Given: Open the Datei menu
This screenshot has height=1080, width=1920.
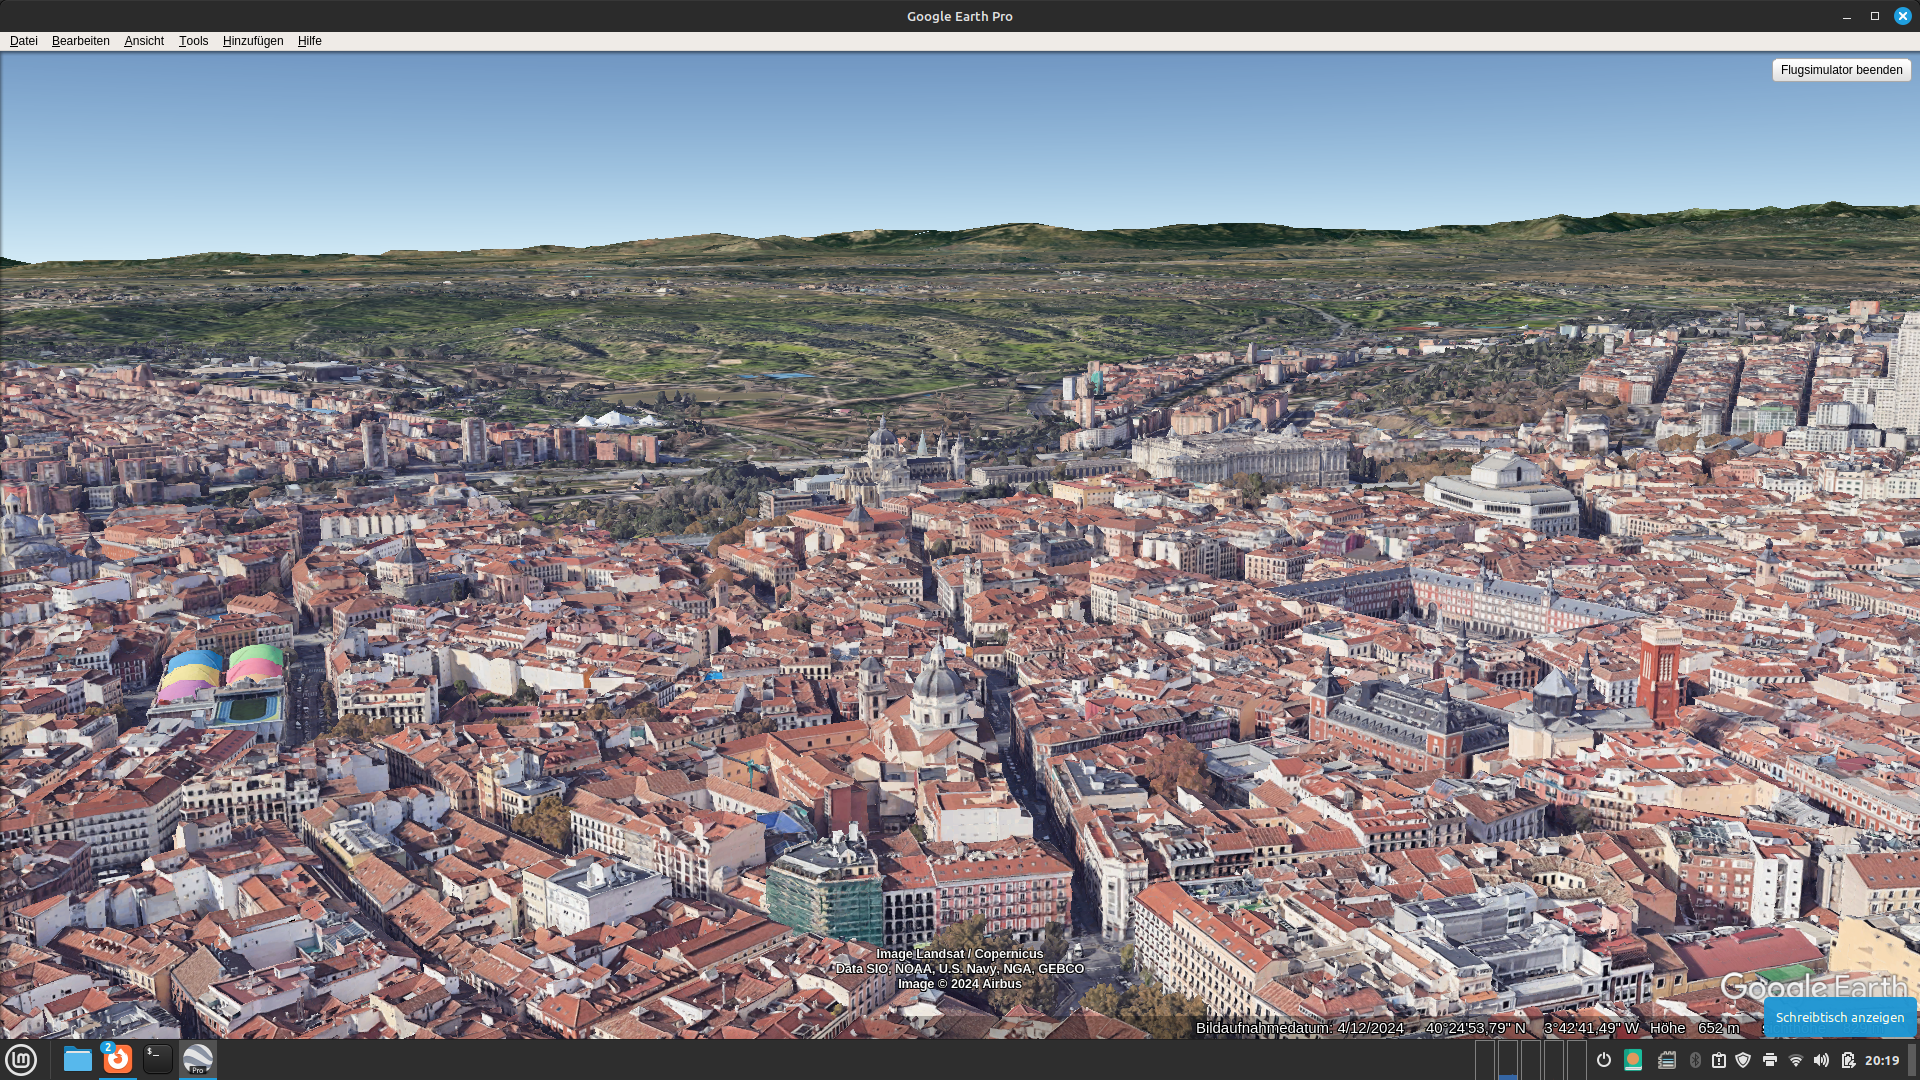Looking at the screenshot, I should pos(23,41).
